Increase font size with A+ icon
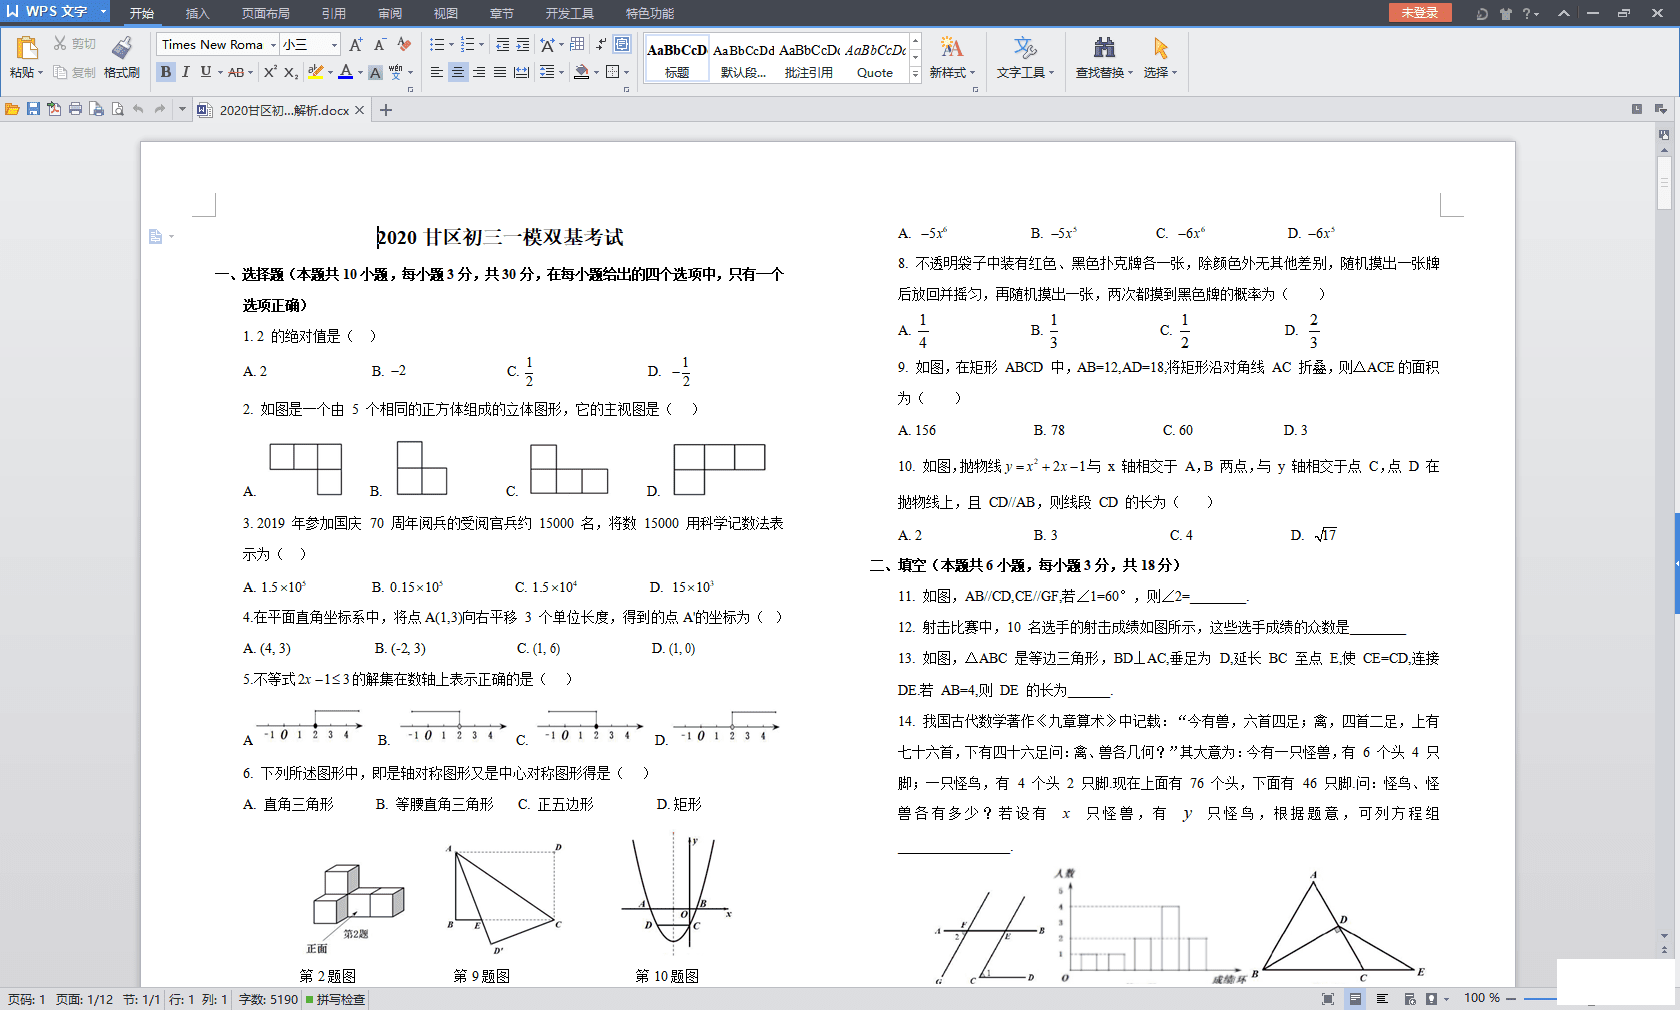This screenshot has height=1010, width=1680. [x=356, y=44]
